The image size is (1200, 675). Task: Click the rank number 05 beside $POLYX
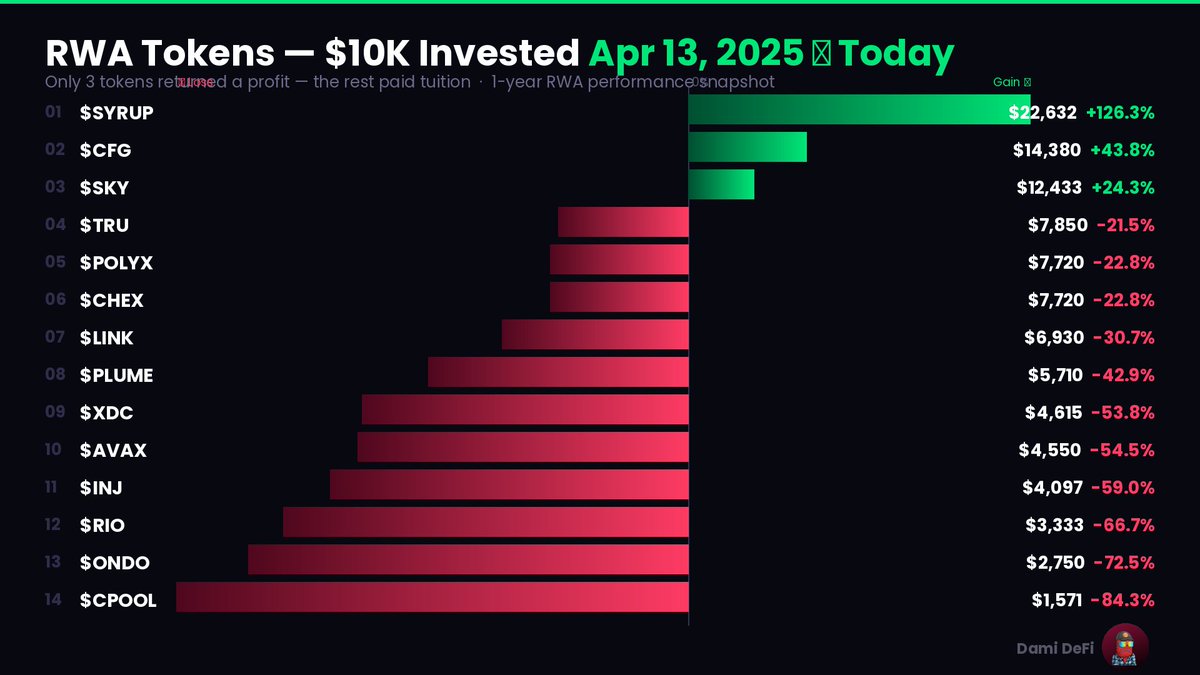(55, 263)
